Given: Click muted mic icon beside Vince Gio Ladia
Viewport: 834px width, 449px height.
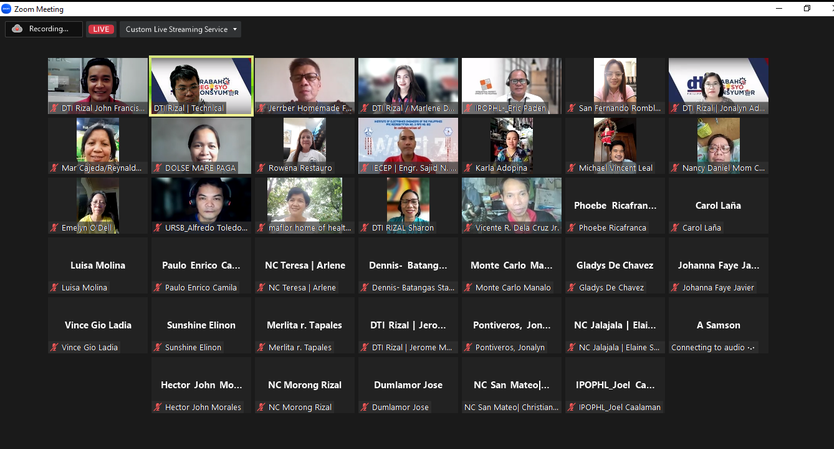Looking at the screenshot, I should click(x=54, y=348).
